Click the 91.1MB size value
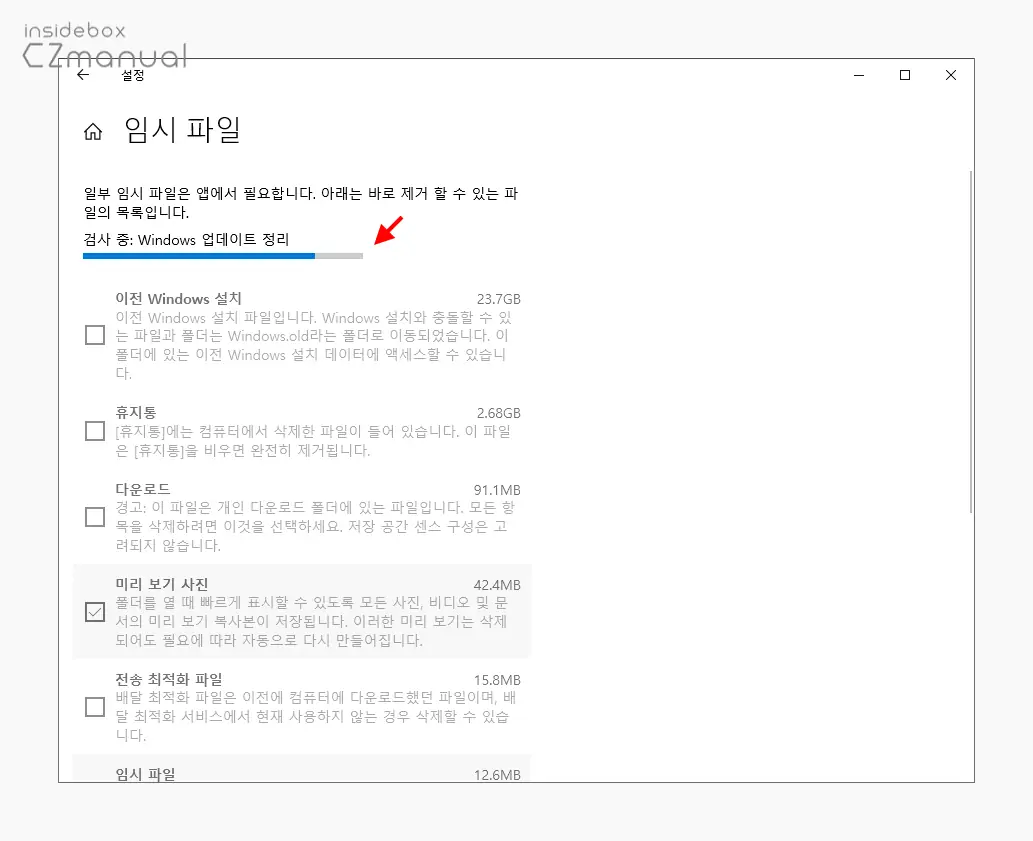Image resolution: width=1033 pixels, height=841 pixels. point(497,490)
